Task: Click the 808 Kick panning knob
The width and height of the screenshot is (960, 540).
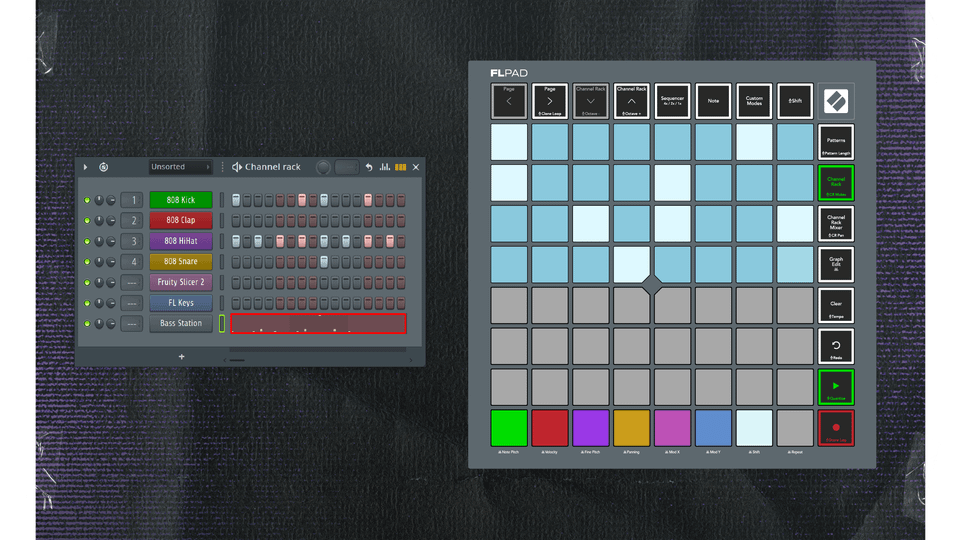Action: (x=99, y=200)
